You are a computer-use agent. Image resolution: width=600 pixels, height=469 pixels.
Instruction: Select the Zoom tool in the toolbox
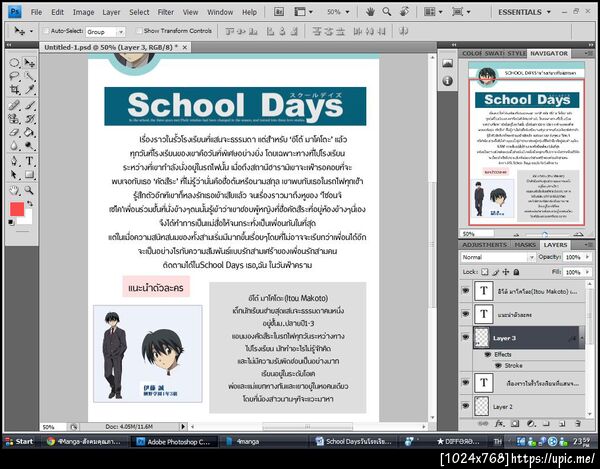point(29,190)
